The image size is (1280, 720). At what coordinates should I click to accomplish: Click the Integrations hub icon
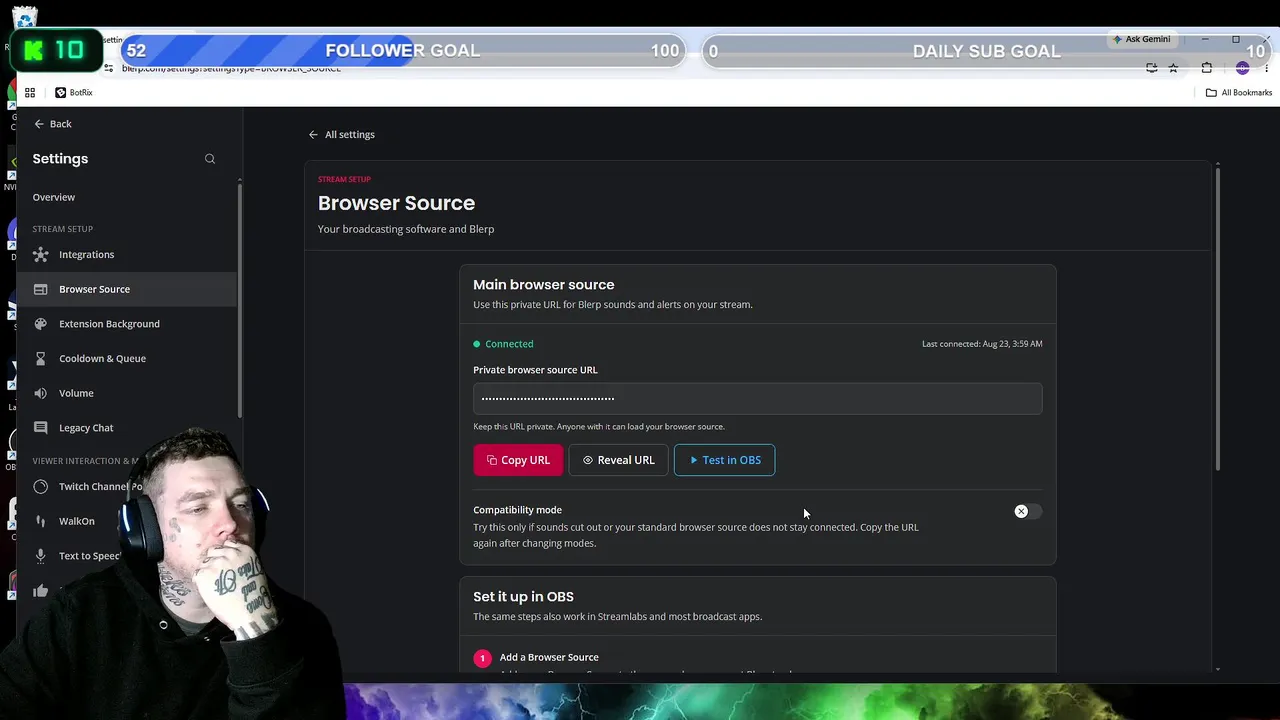[x=40, y=255]
